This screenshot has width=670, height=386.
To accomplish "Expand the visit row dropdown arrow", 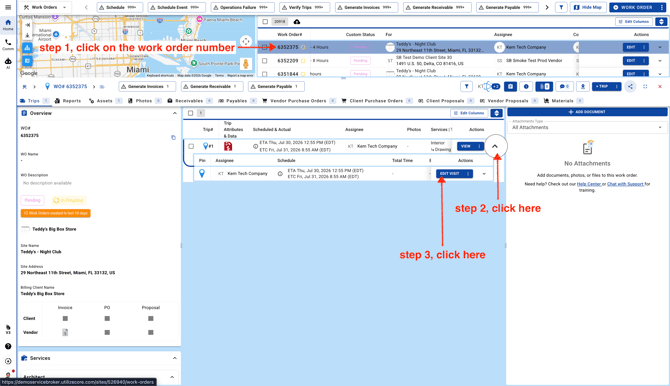I will click(484, 174).
